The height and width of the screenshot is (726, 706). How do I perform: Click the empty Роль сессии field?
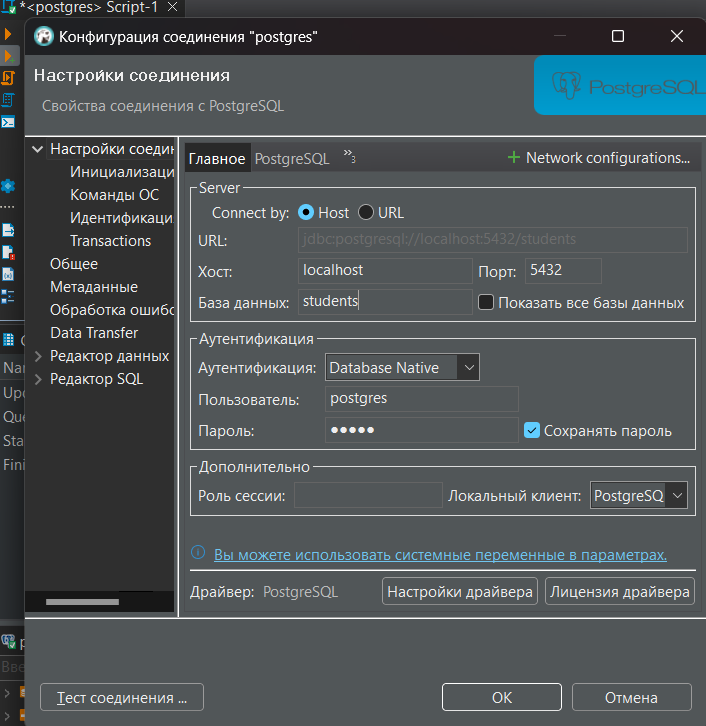coord(369,495)
